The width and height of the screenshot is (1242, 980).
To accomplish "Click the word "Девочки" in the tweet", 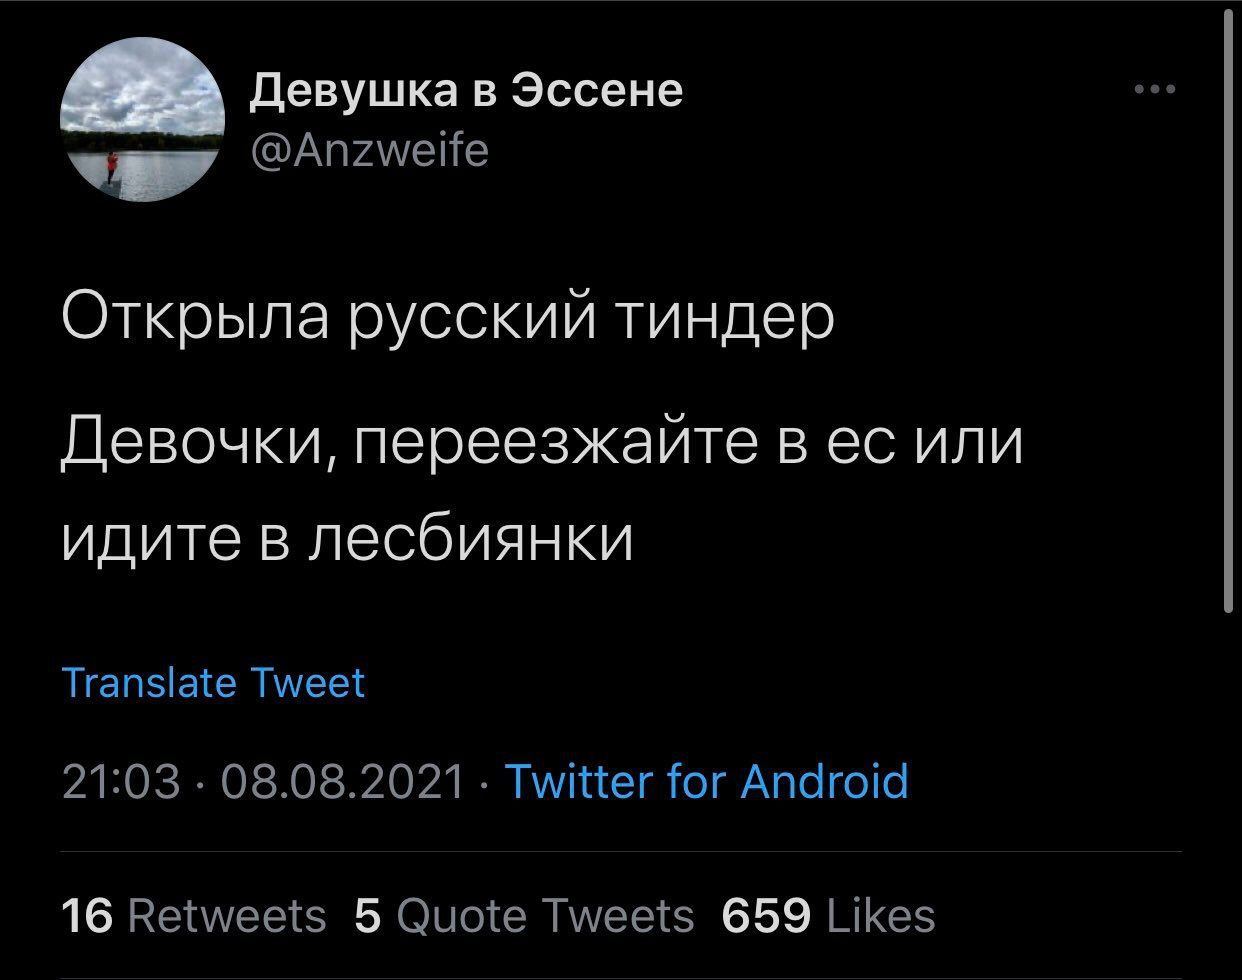I will click(x=197, y=442).
